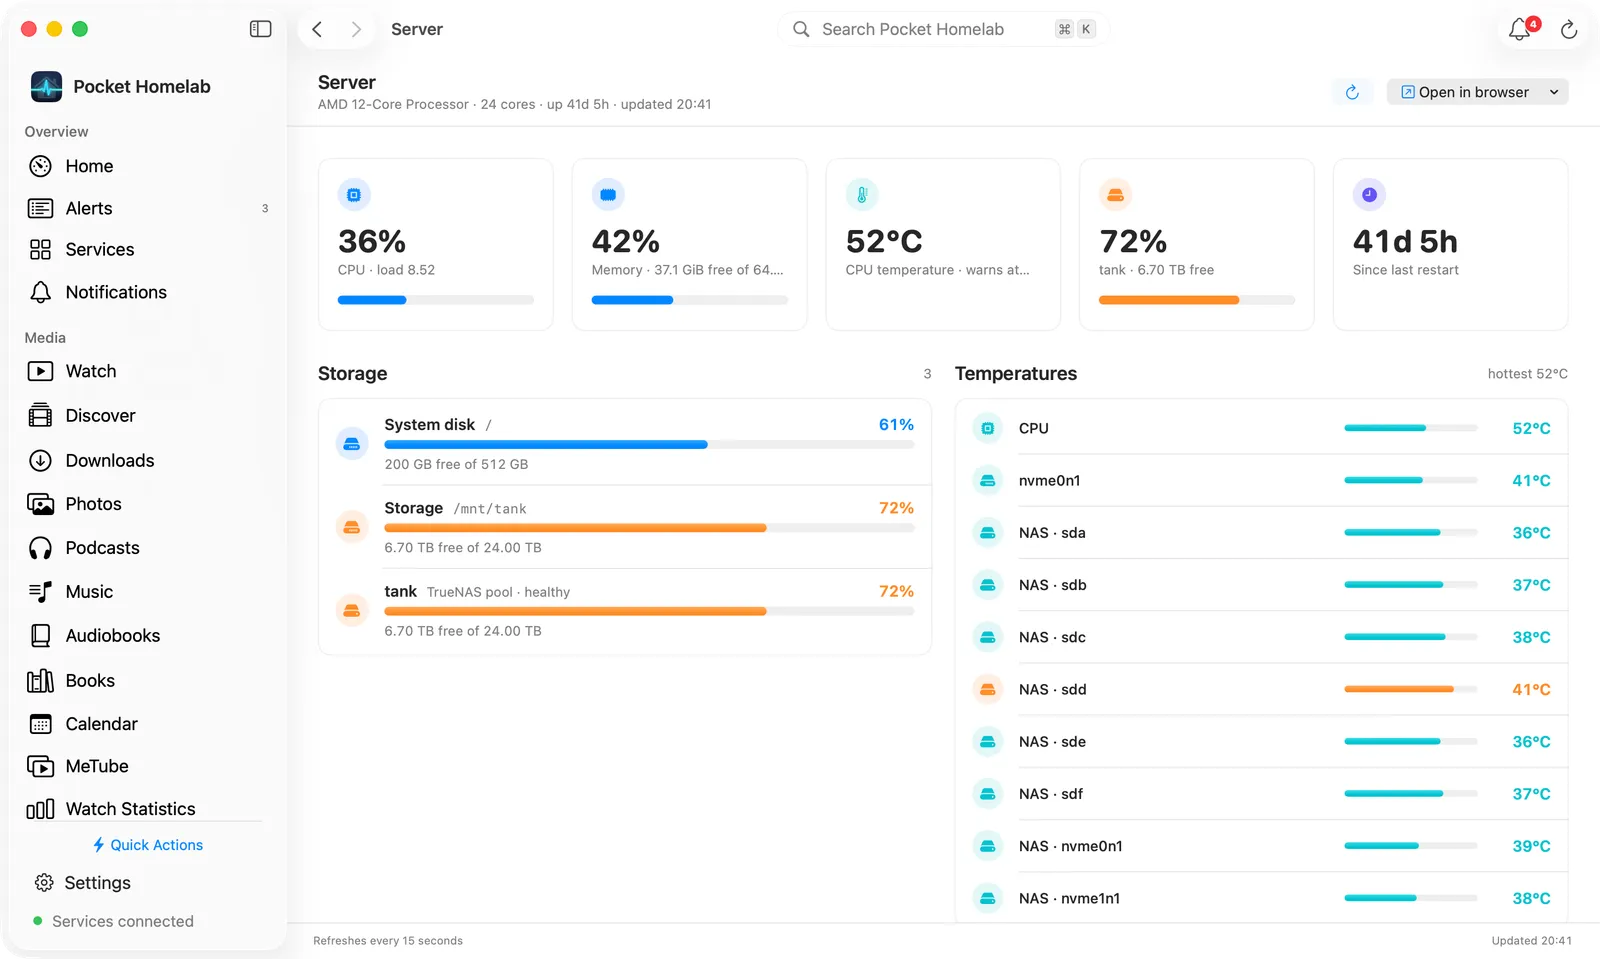
Task: Click the System disk 61% usage bar
Action: tap(649, 444)
